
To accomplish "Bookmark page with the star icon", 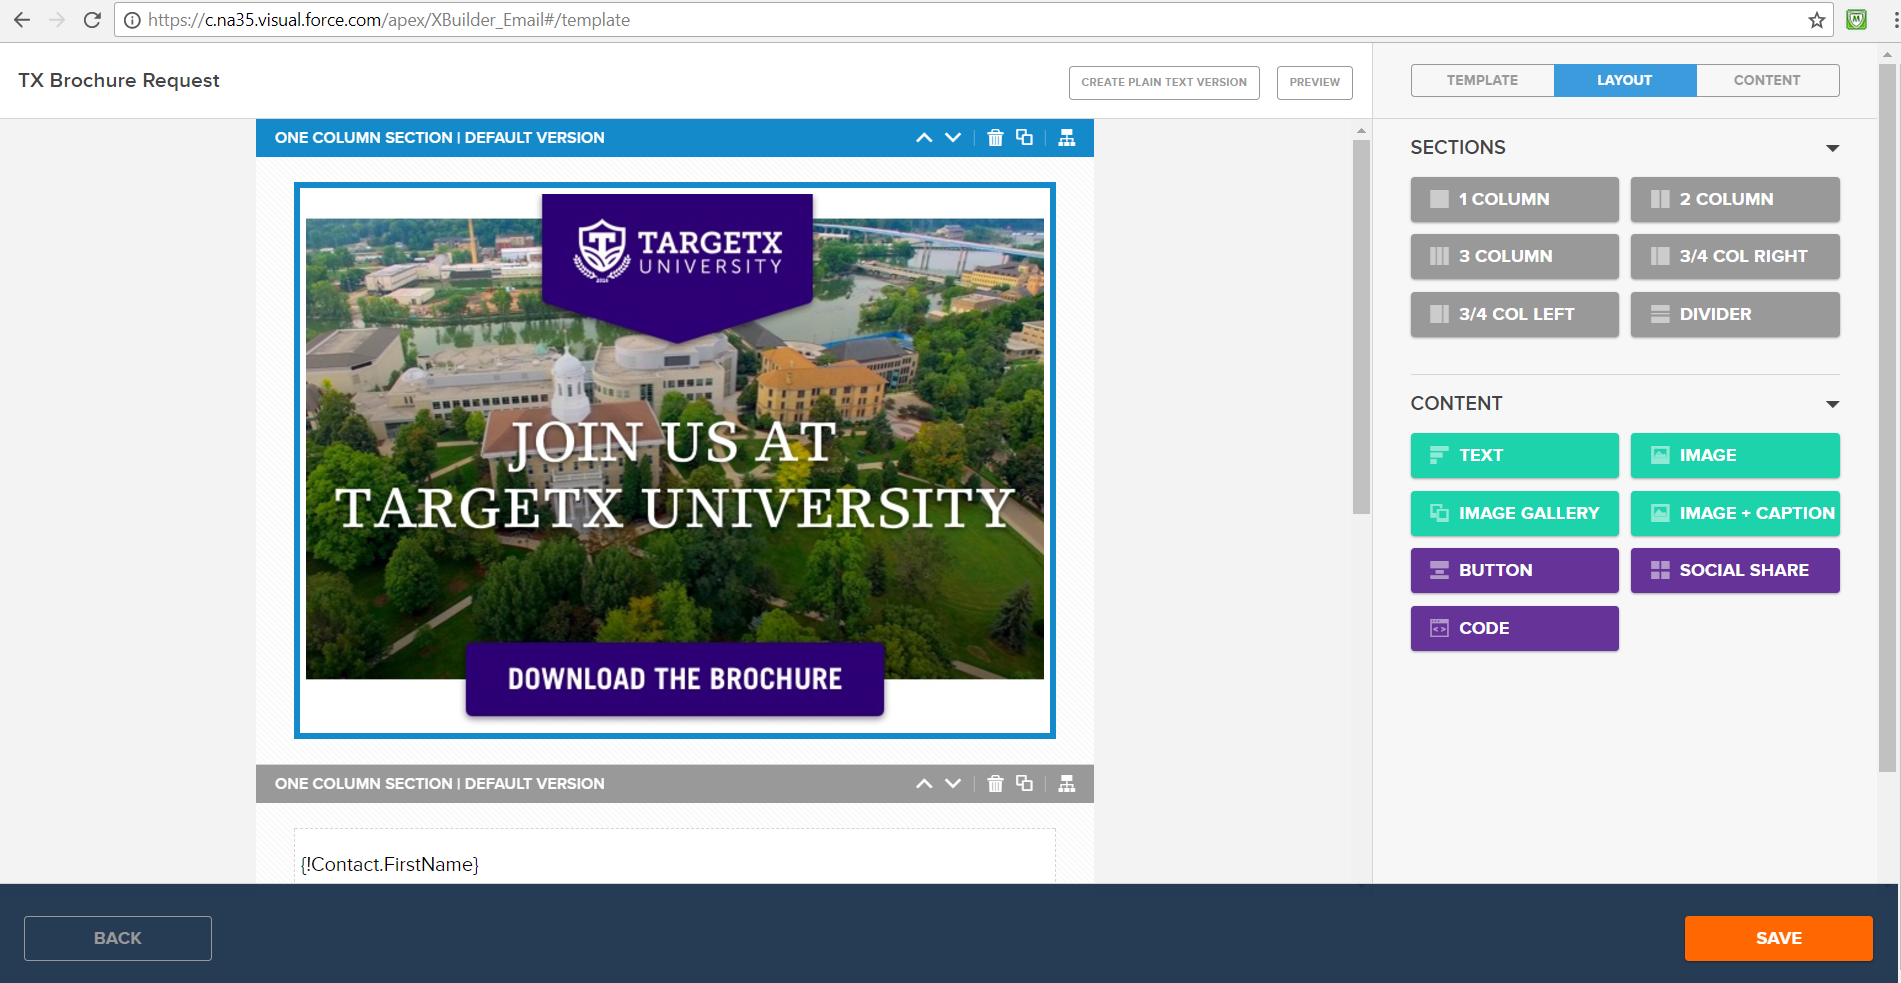I will [x=1816, y=20].
